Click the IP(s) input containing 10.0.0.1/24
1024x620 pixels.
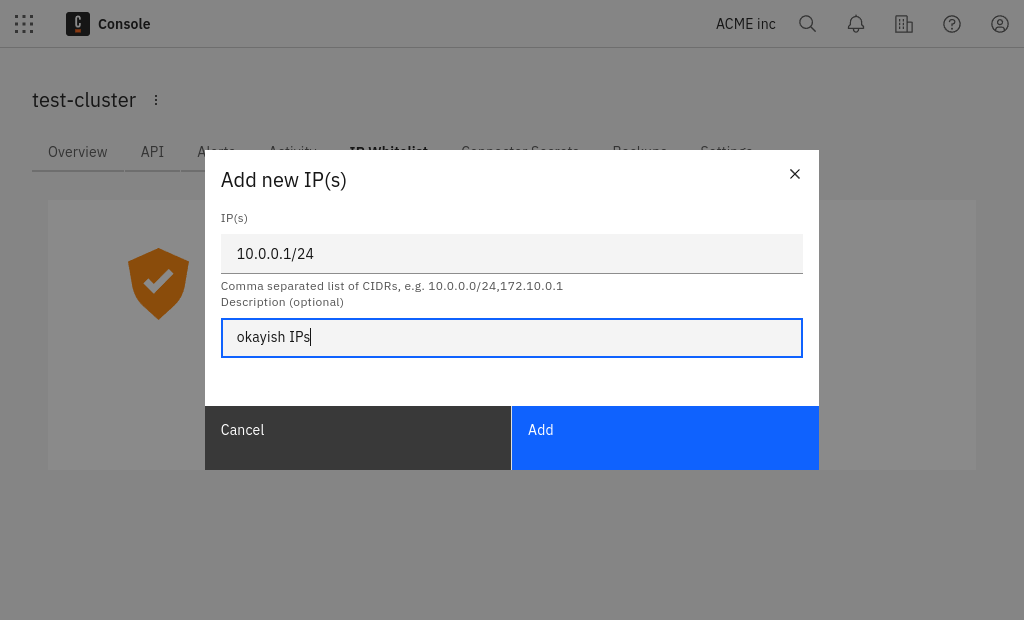(511, 253)
